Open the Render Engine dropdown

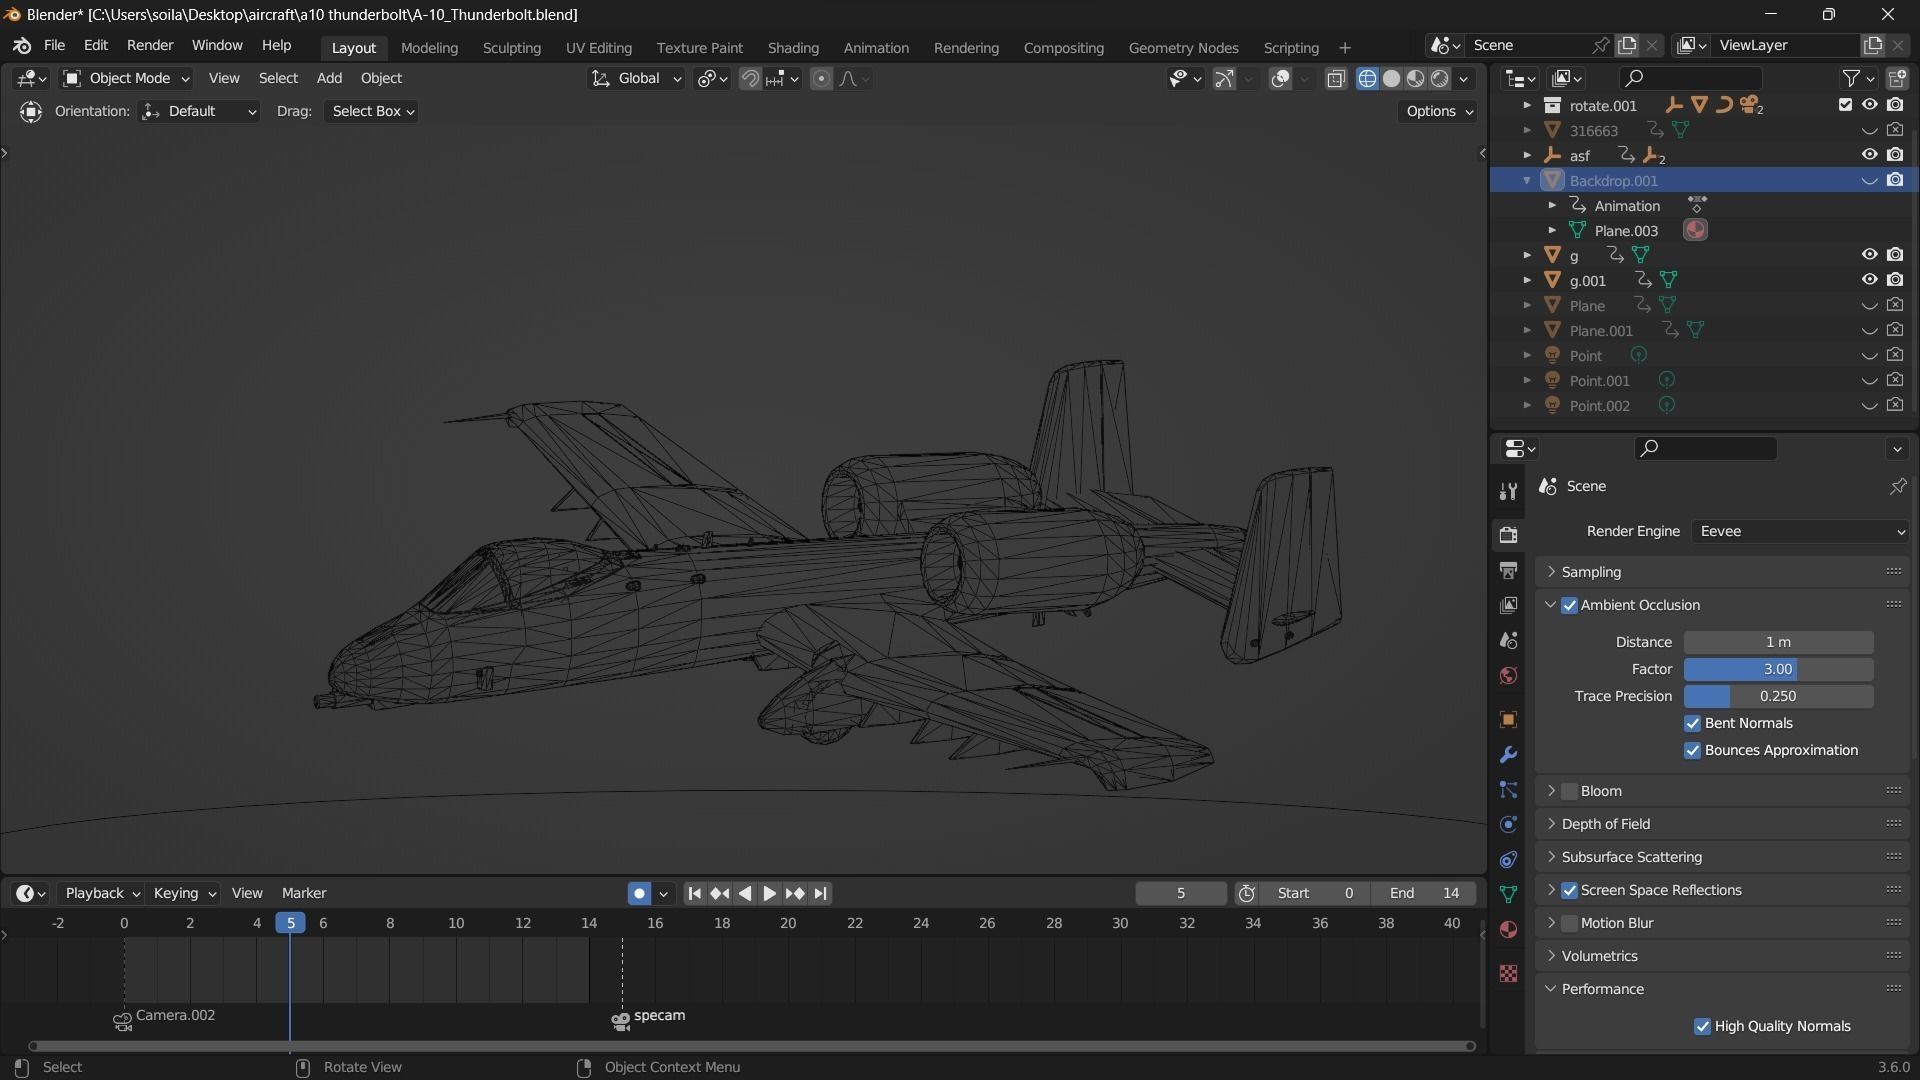coord(1800,531)
